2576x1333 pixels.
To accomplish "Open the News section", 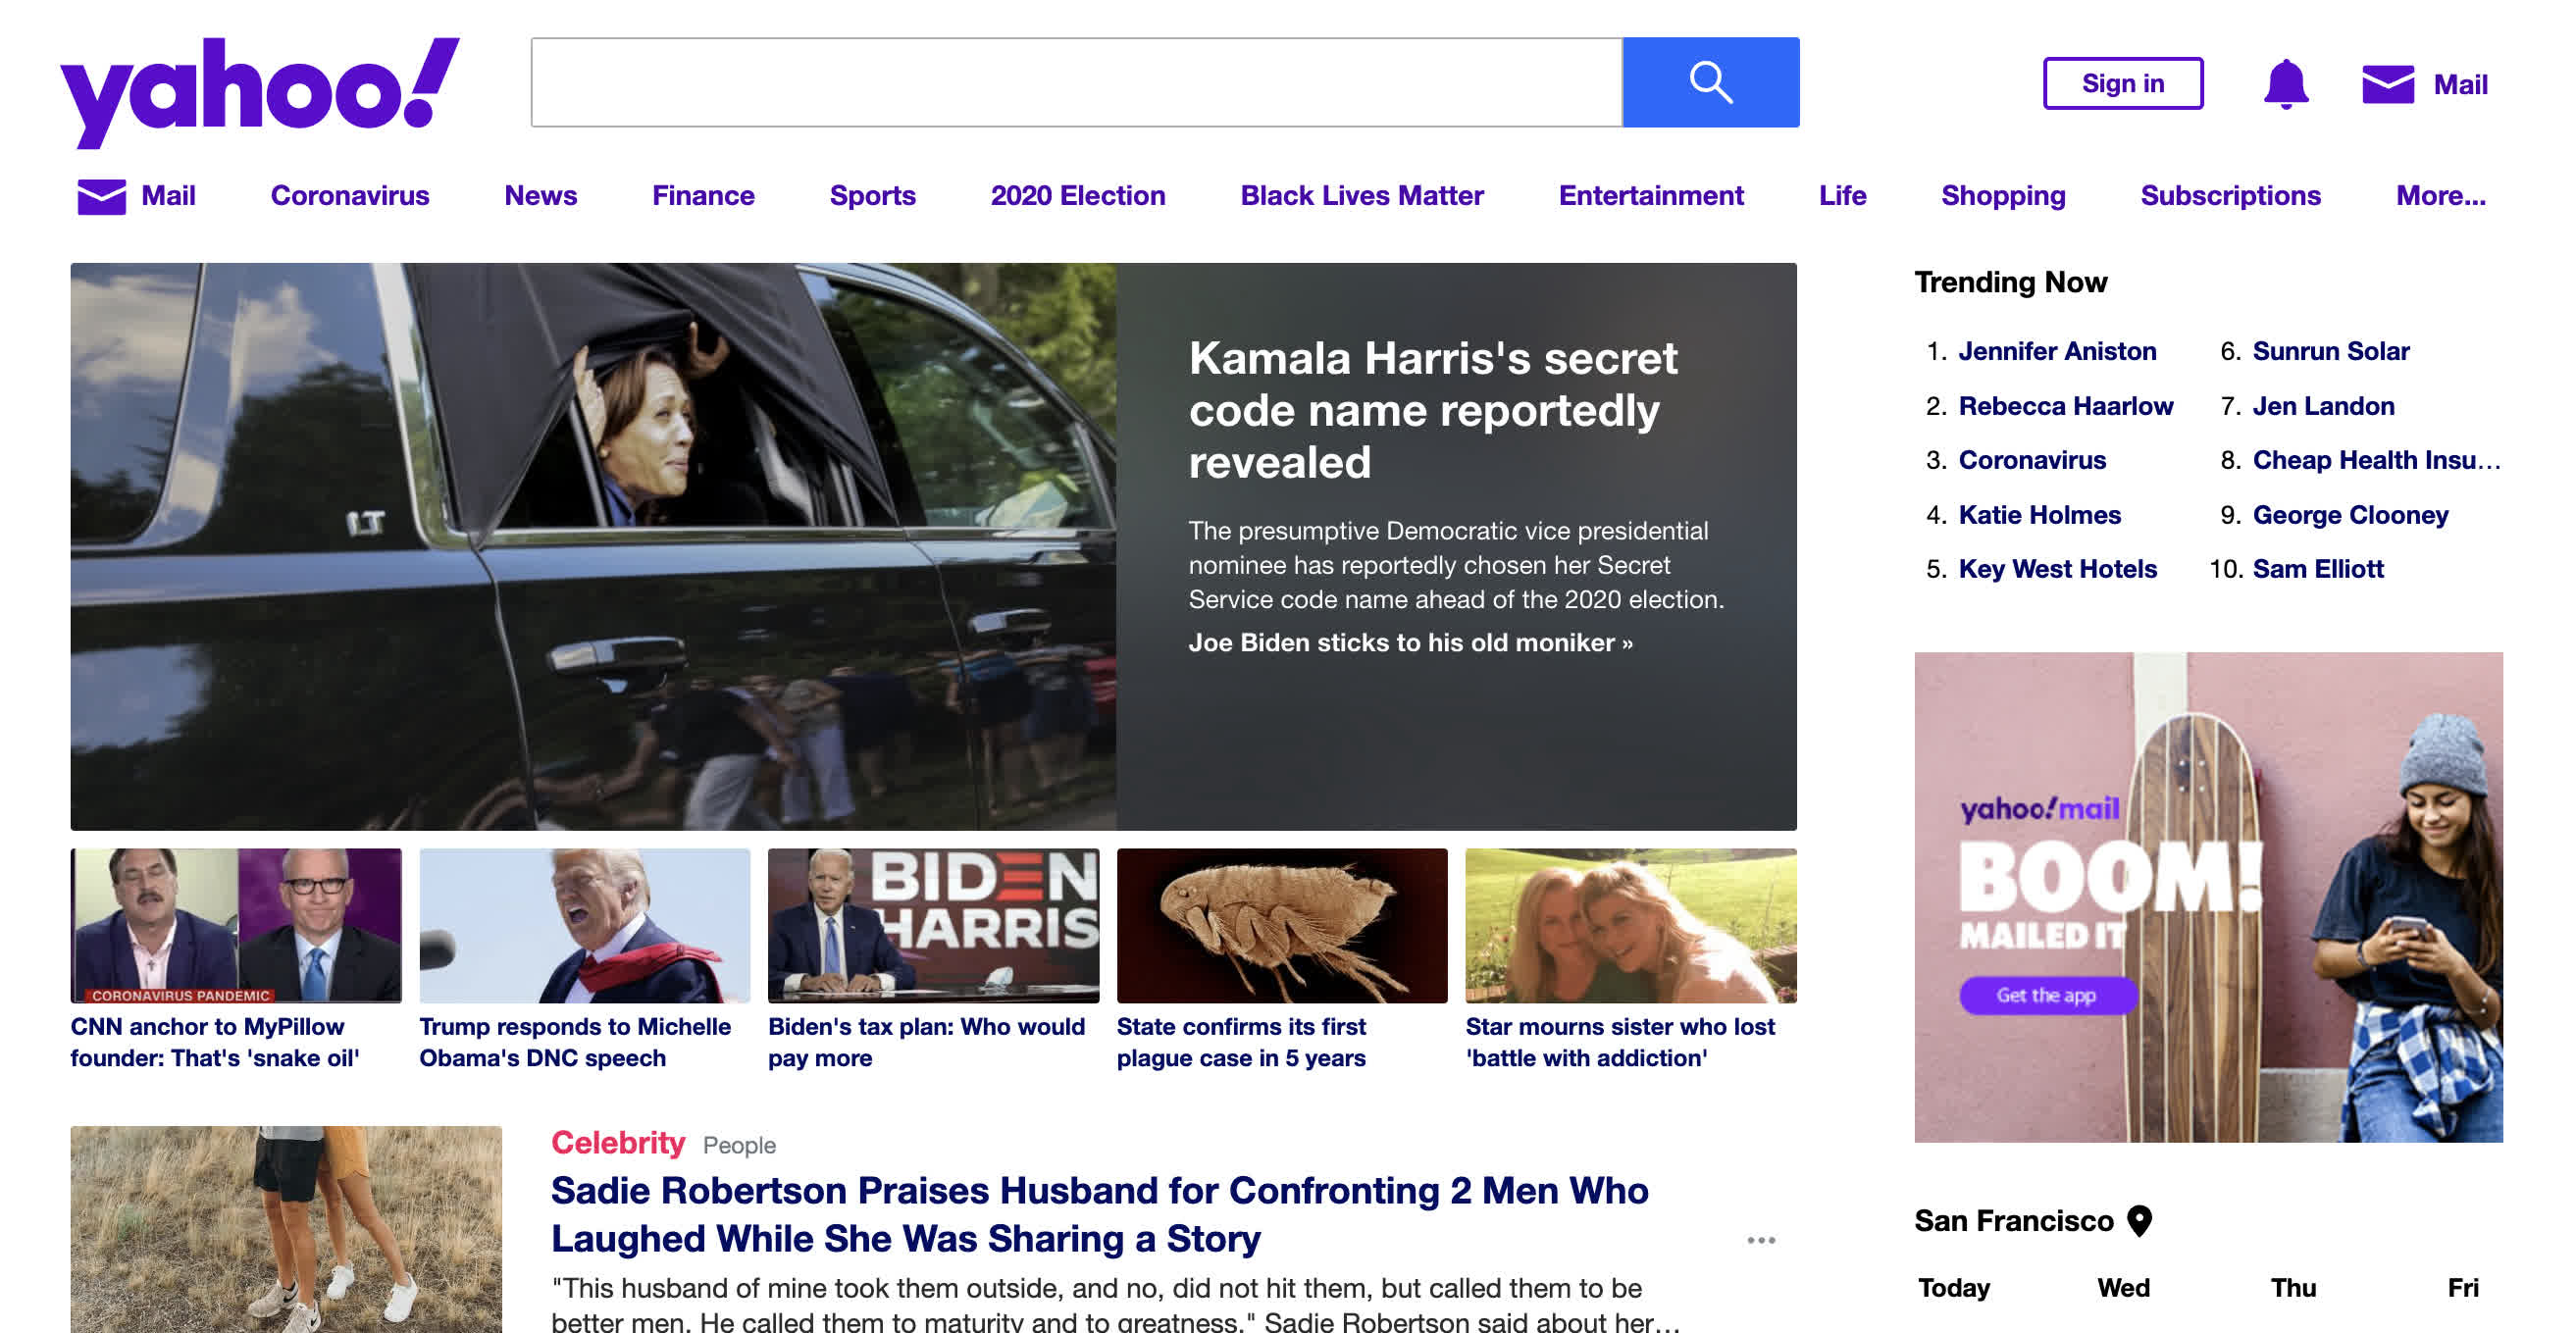I will click(x=541, y=195).
